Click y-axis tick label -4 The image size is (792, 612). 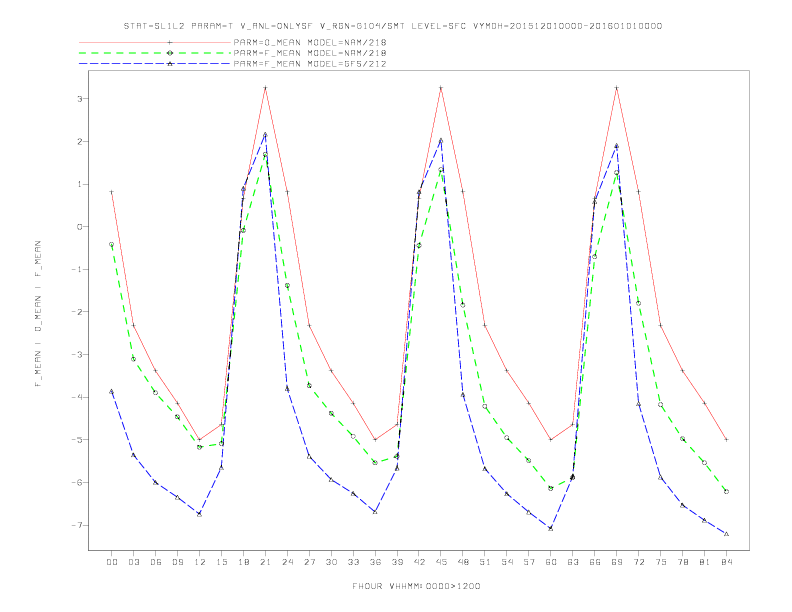[x=77, y=397]
